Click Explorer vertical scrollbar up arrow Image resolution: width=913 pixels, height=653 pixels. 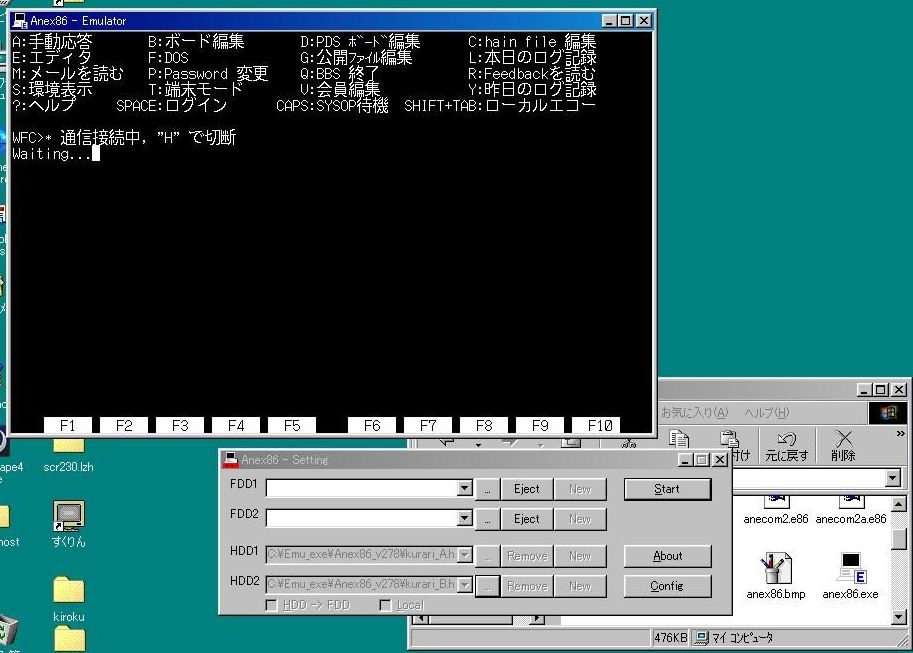point(899,503)
